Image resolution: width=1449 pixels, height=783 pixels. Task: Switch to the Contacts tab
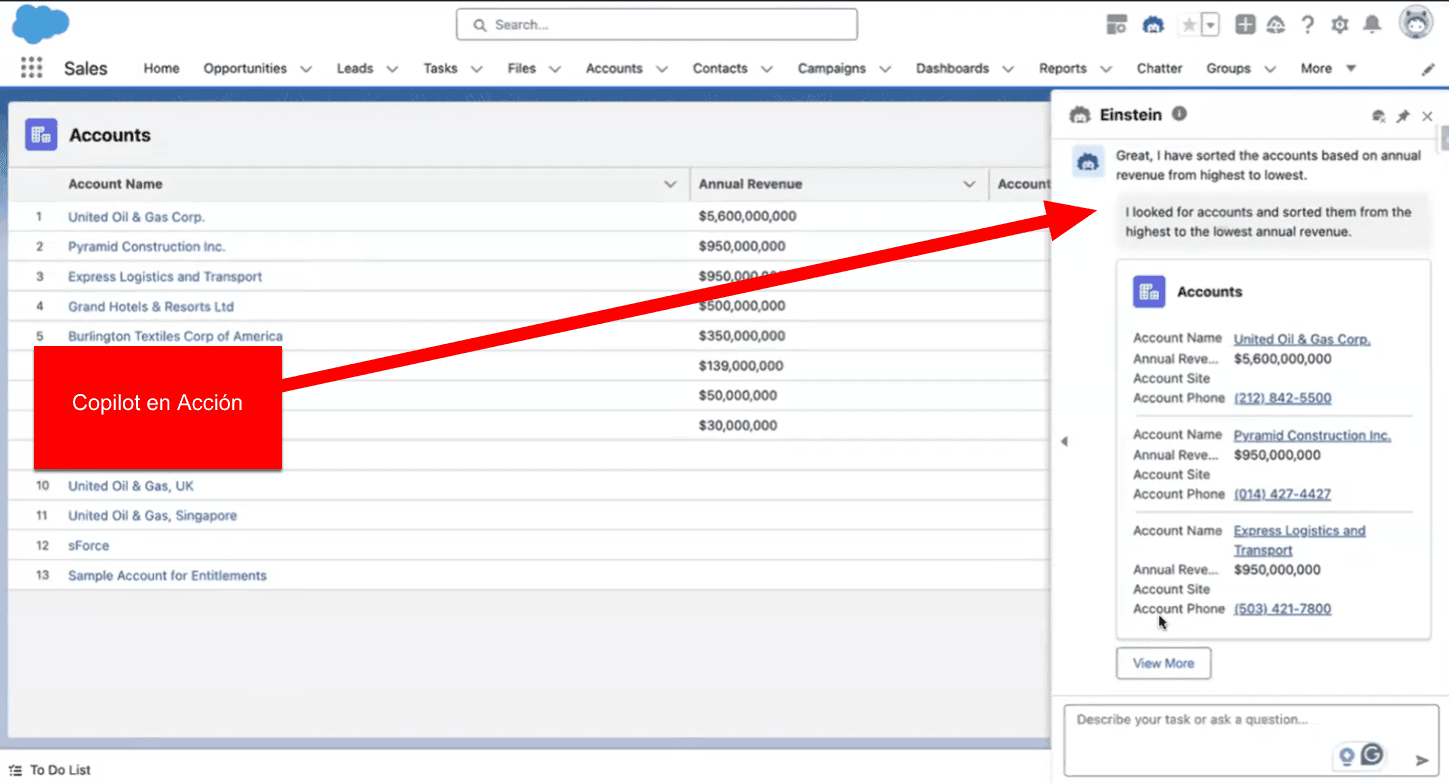(x=720, y=68)
